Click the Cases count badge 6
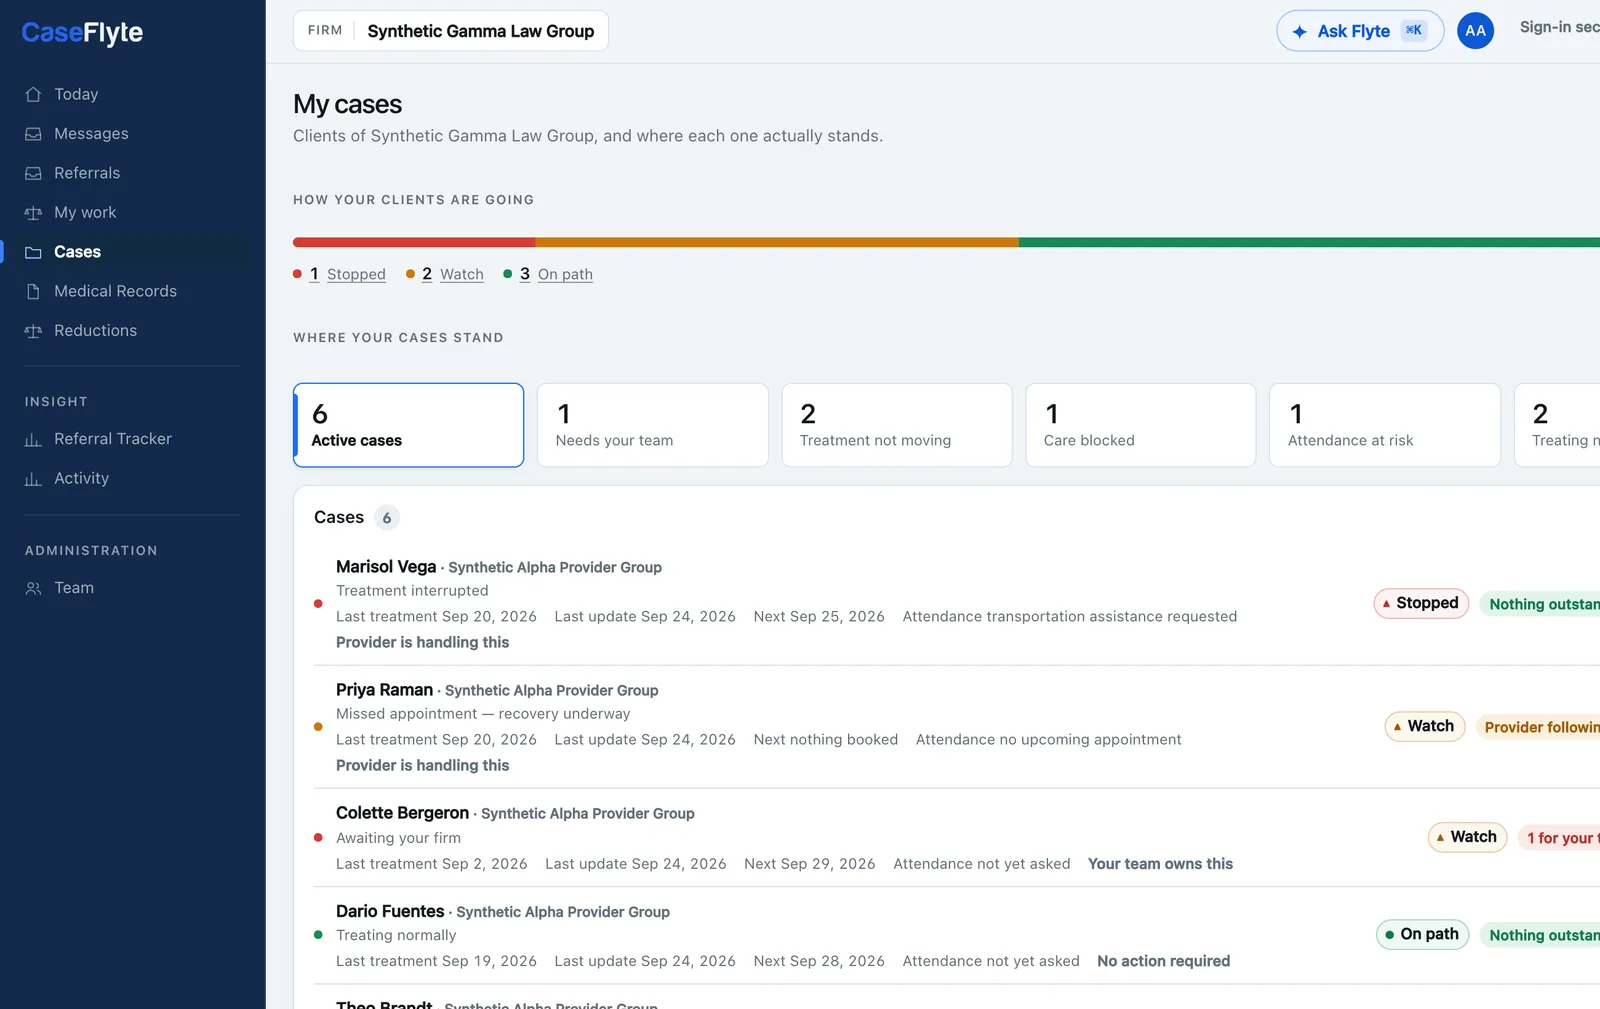Viewport: 1600px width, 1009px height. coord(387,518)
